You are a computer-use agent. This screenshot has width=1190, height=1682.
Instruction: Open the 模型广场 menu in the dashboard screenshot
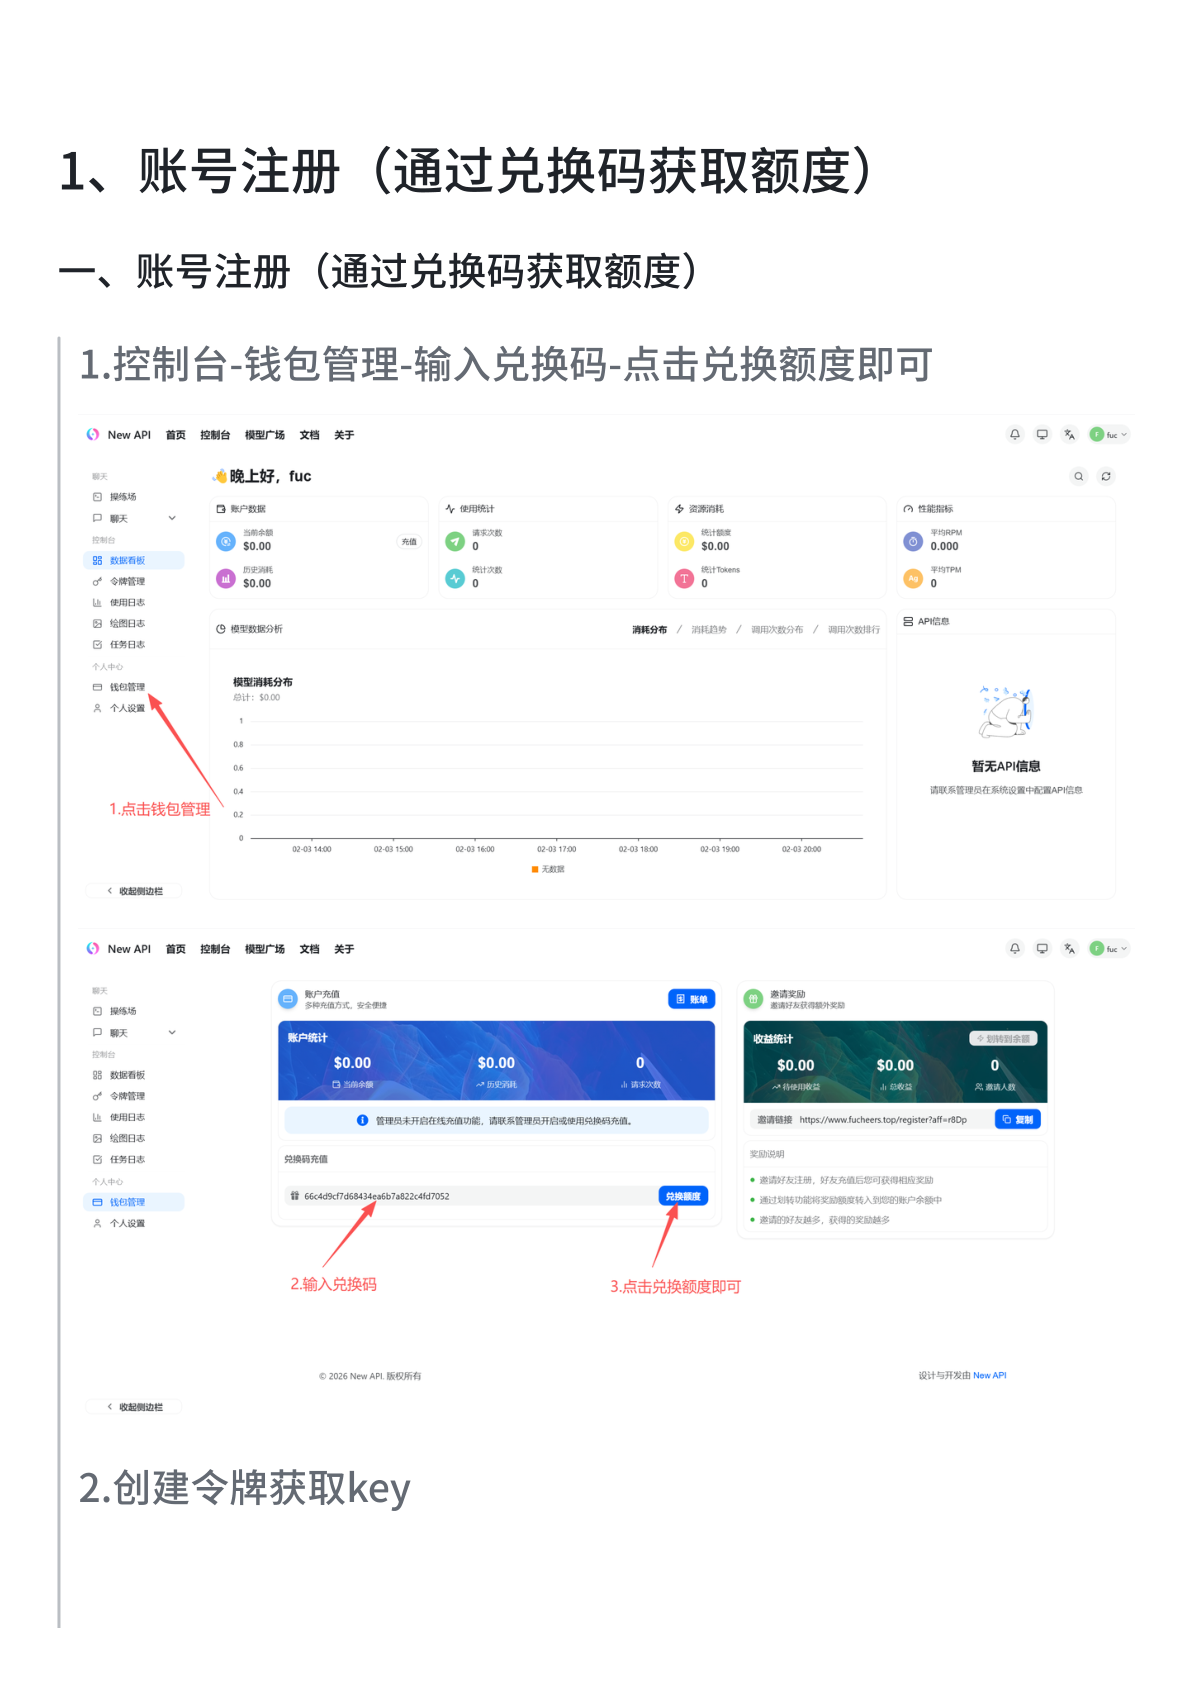[x=265, y=435]
